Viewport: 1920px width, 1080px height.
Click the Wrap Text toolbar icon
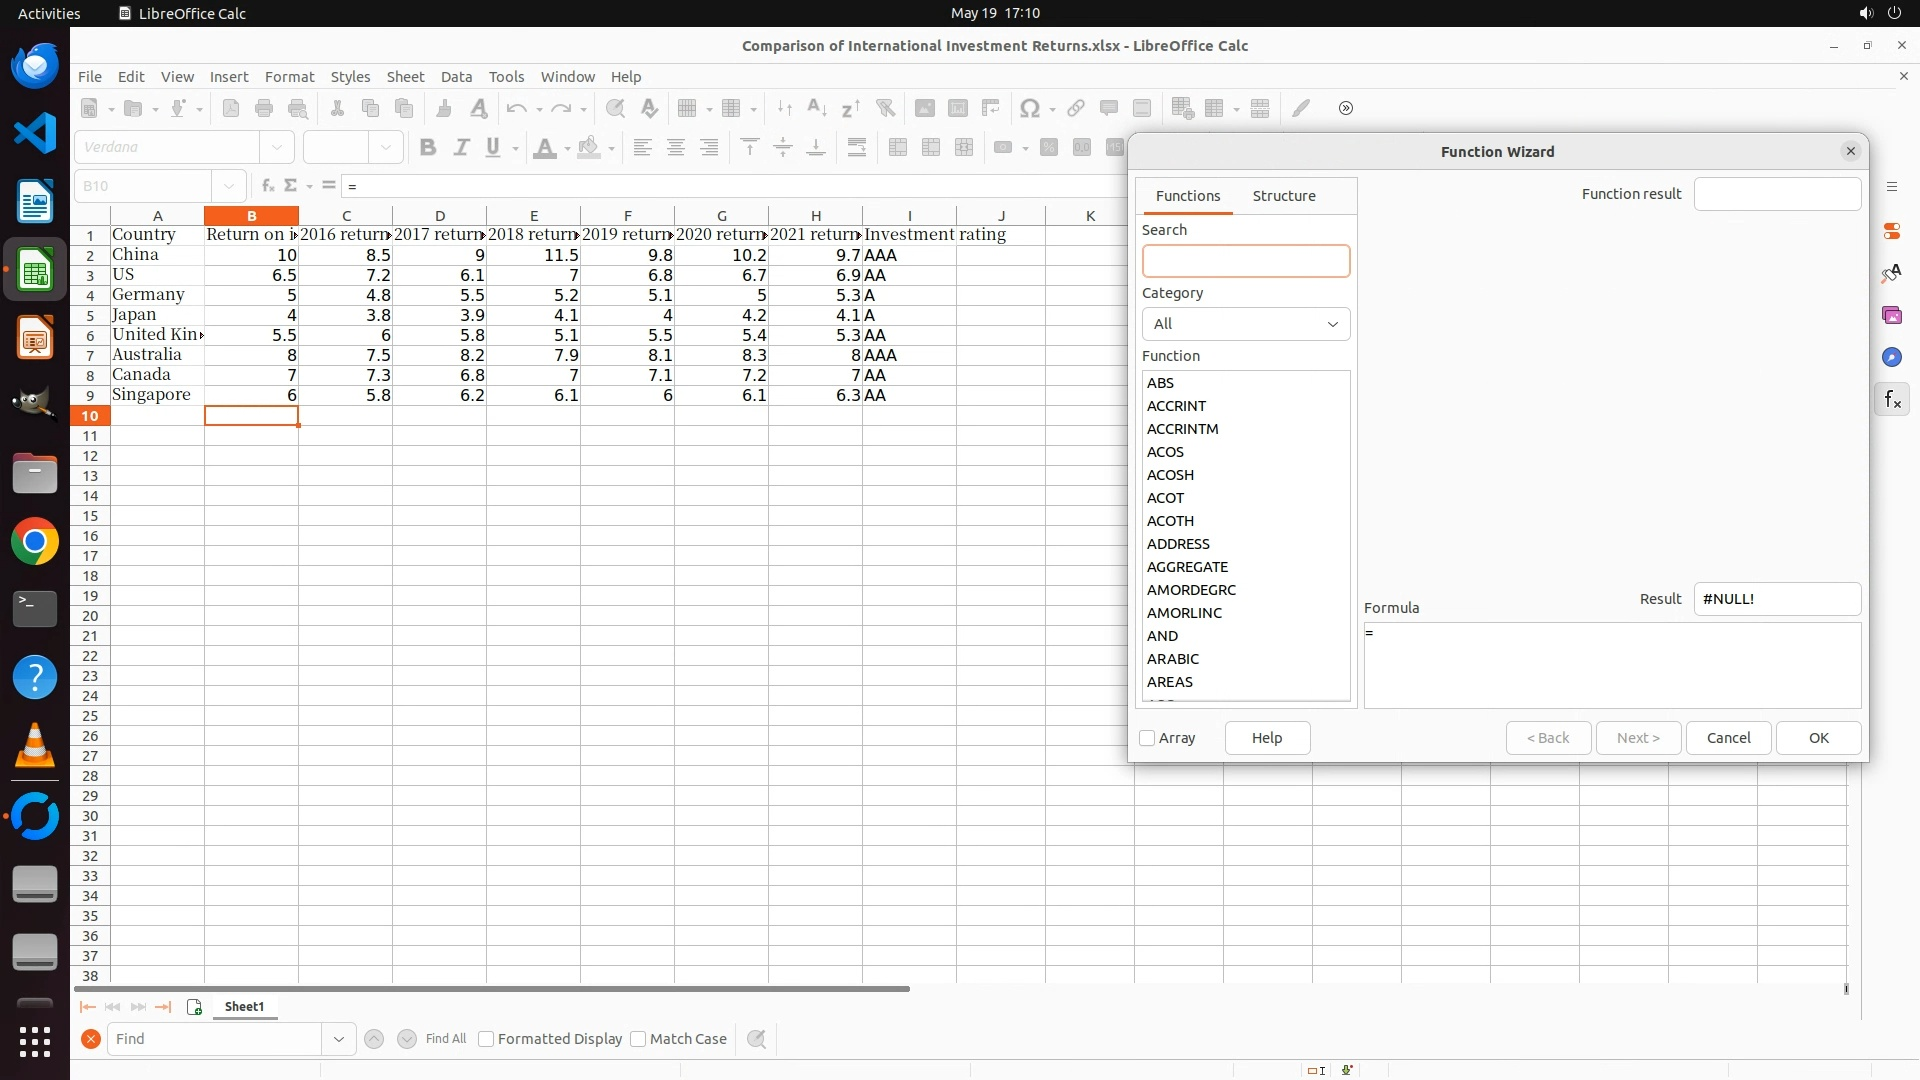click(857, 148)
